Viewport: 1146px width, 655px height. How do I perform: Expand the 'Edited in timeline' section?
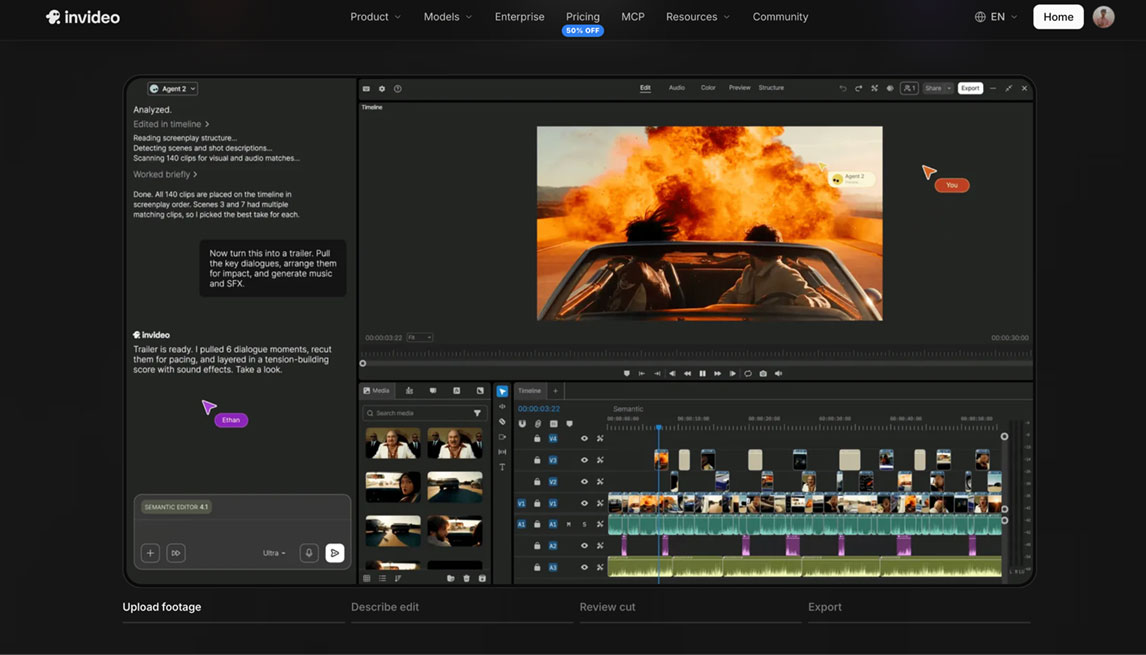pos(171,124)
